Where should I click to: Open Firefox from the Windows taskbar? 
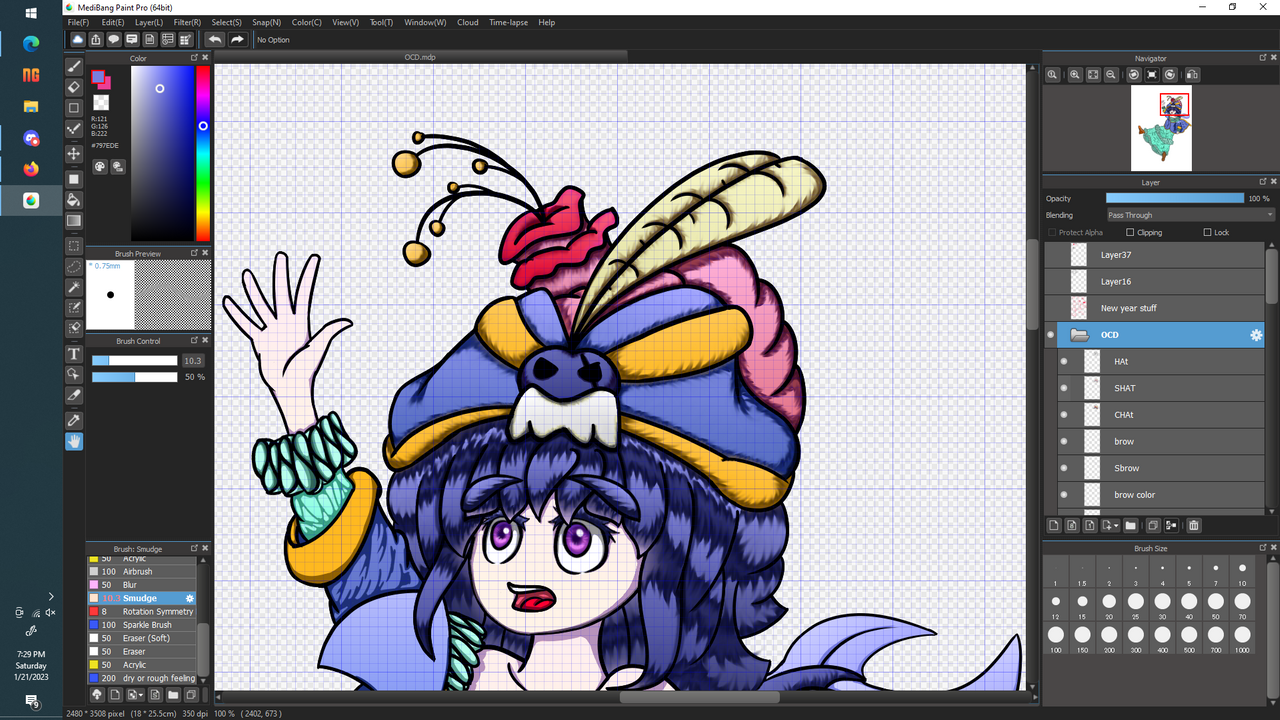(31, 168)
